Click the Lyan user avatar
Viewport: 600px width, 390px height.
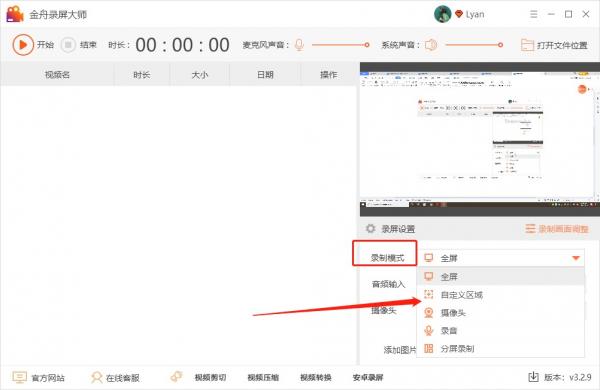pos(442,14)
